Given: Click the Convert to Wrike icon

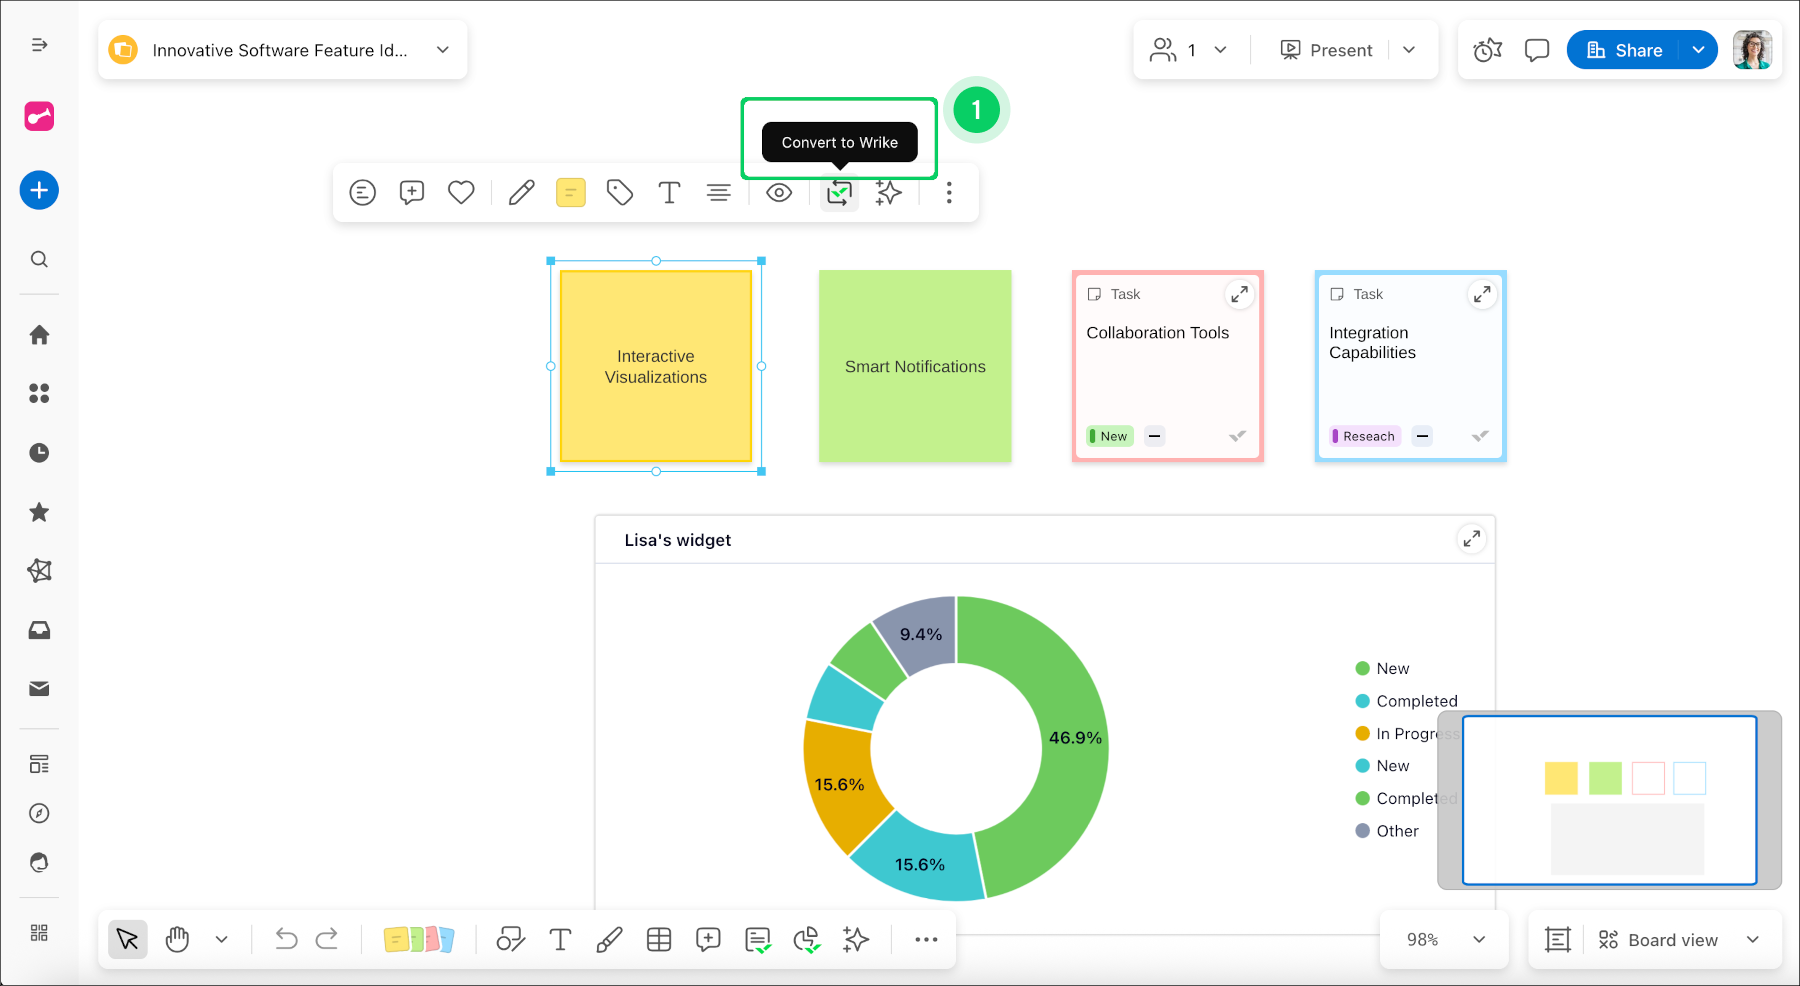Looking at the screenshot, I should [839, 193].
